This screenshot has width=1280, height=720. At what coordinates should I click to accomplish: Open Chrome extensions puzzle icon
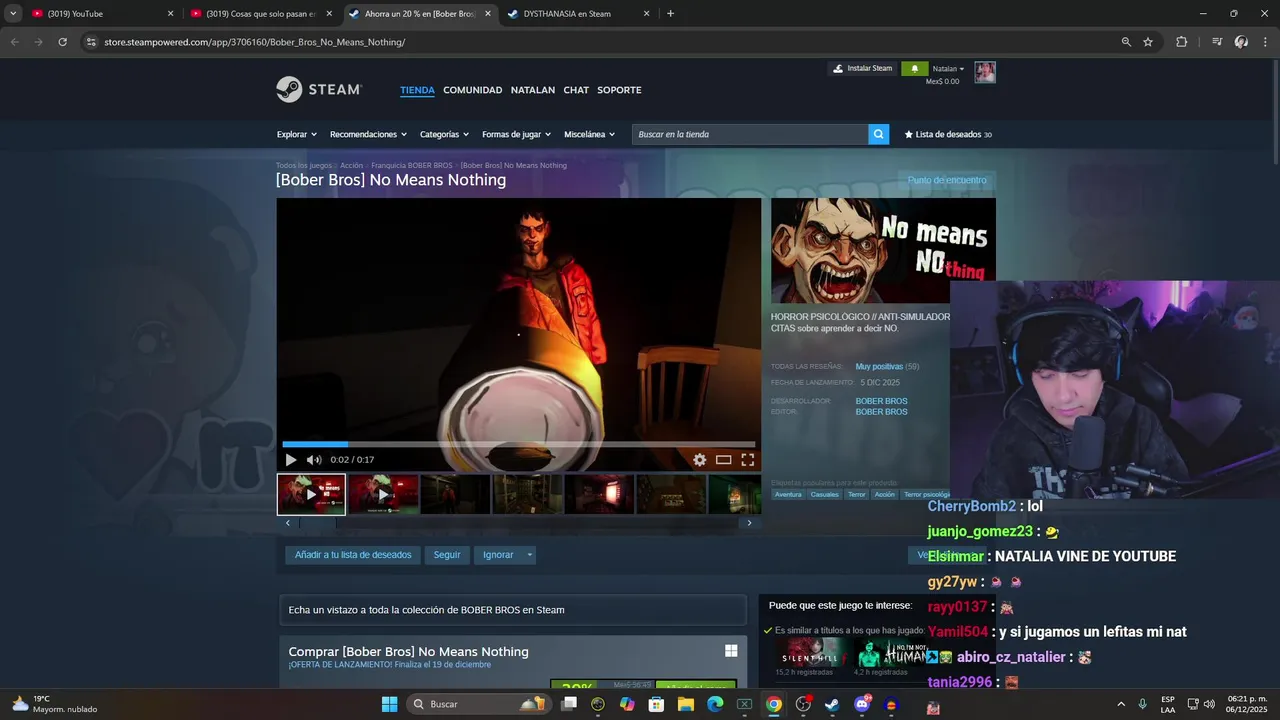1182,42
